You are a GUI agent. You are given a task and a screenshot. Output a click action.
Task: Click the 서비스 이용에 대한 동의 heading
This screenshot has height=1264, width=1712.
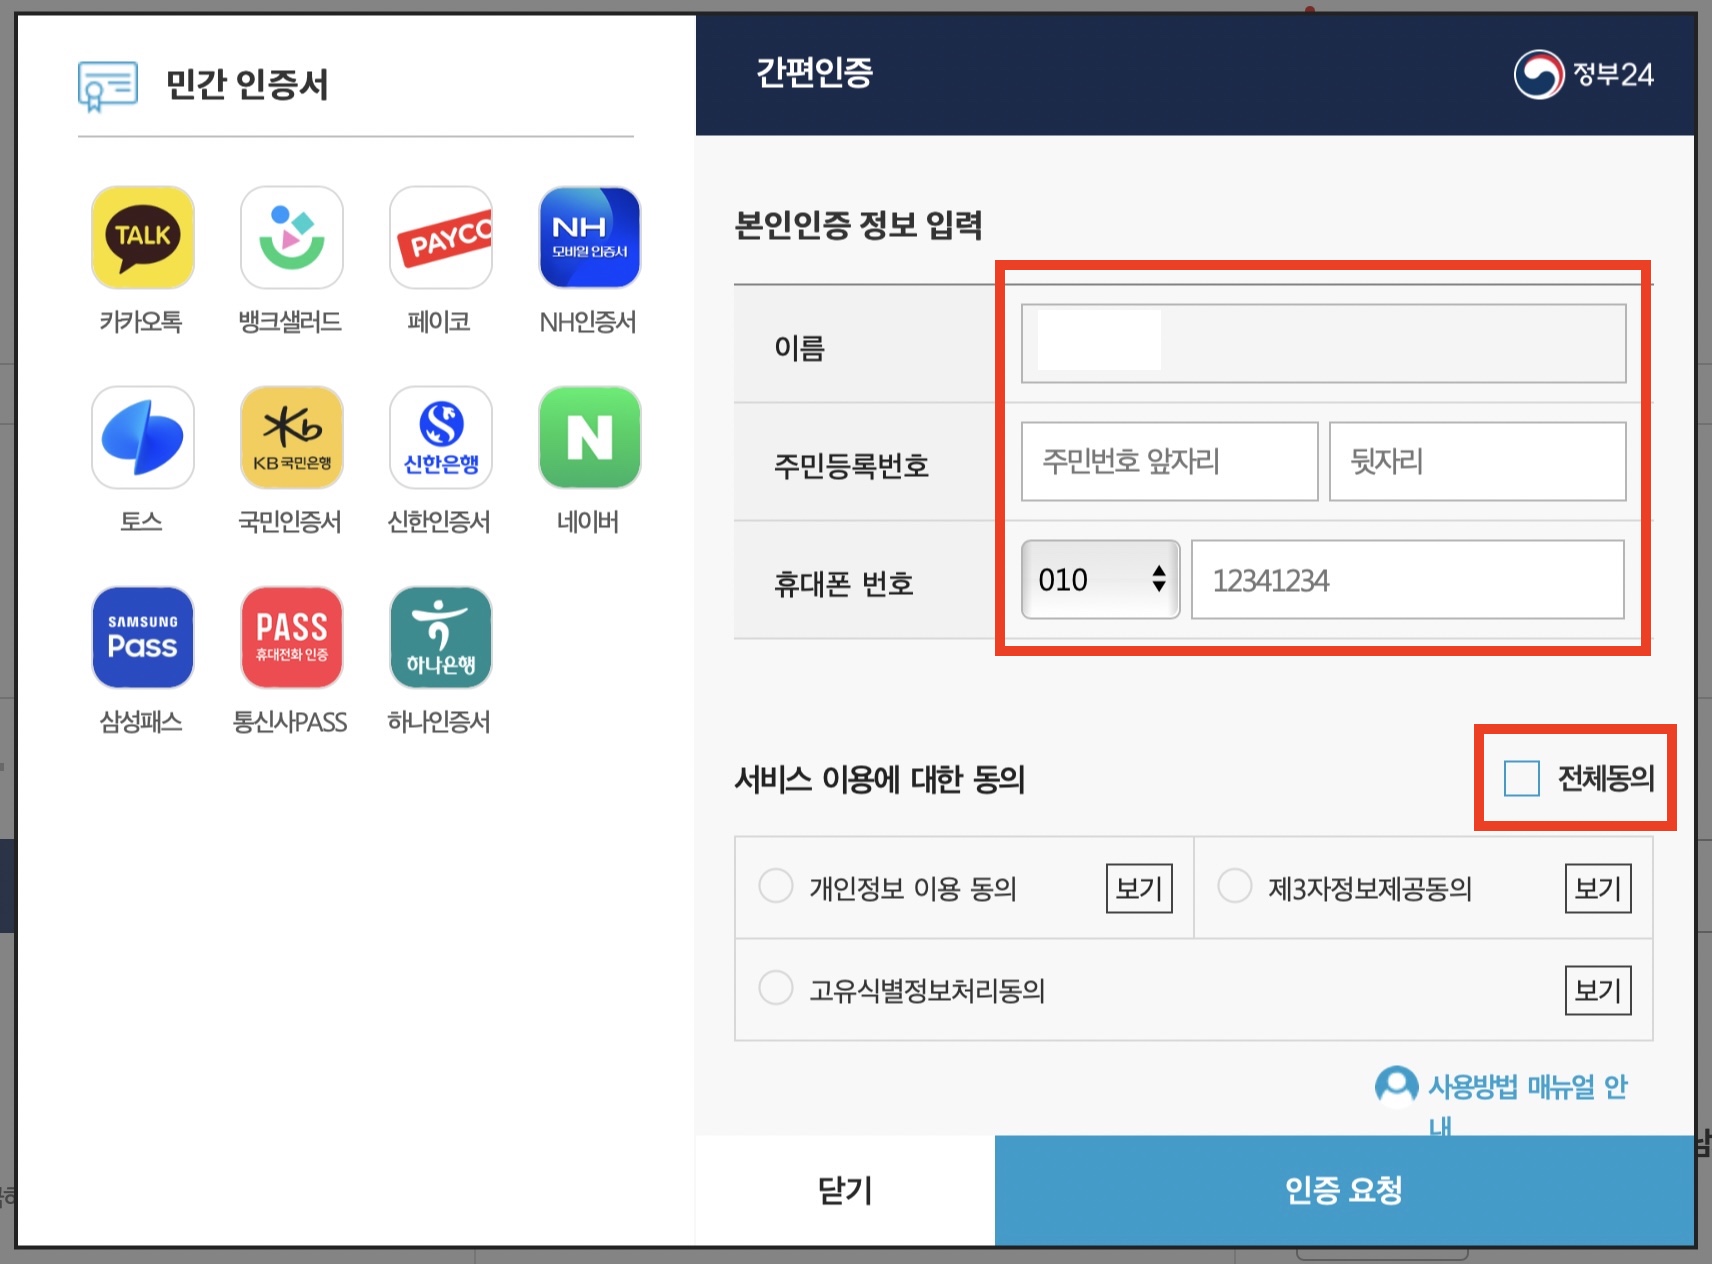tap(880, 779)
